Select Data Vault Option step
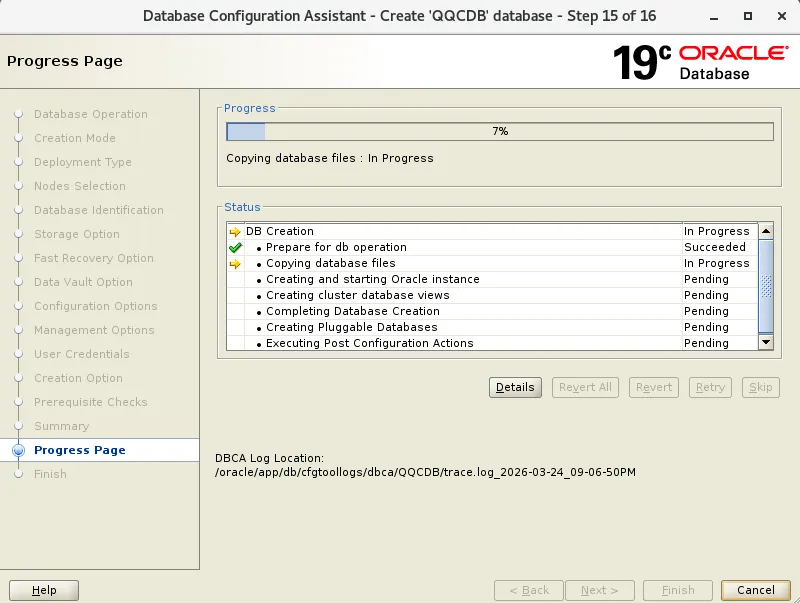Screen dimensions: 800x603 83,282
